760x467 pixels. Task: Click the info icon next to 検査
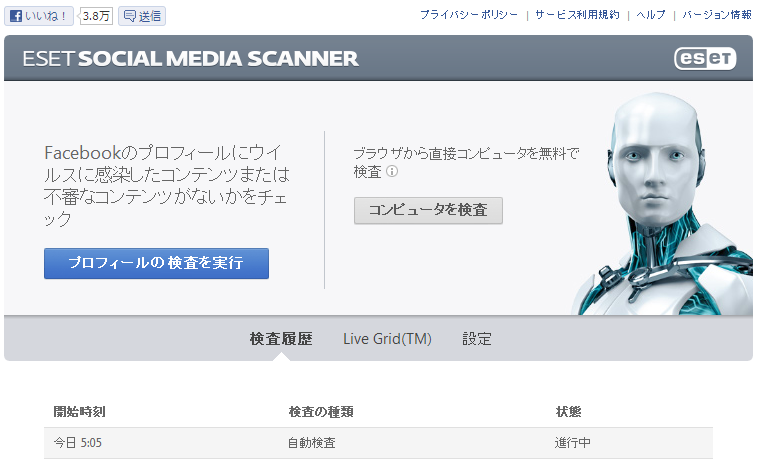coord(392,171)
